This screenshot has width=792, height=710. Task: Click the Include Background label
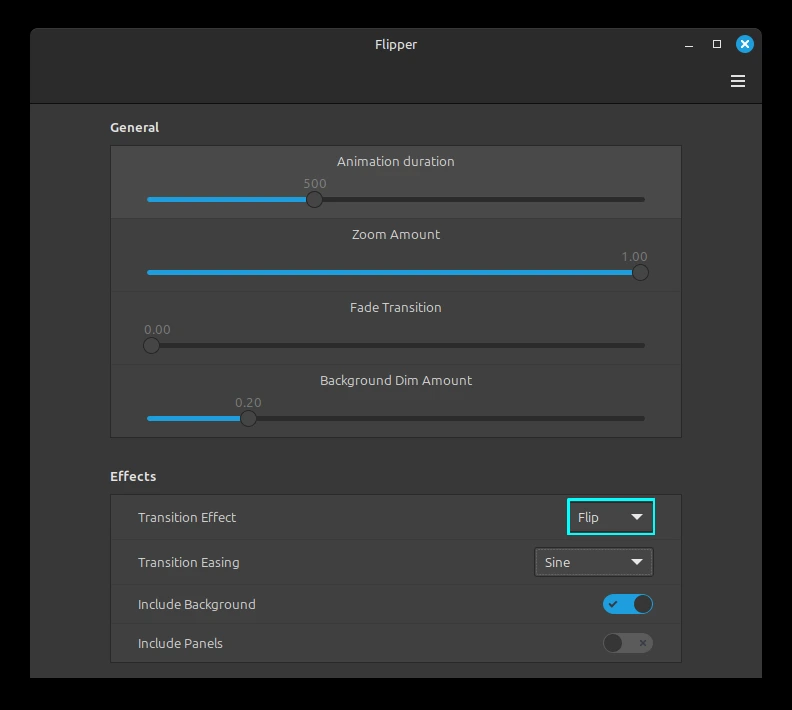point(196,604)
